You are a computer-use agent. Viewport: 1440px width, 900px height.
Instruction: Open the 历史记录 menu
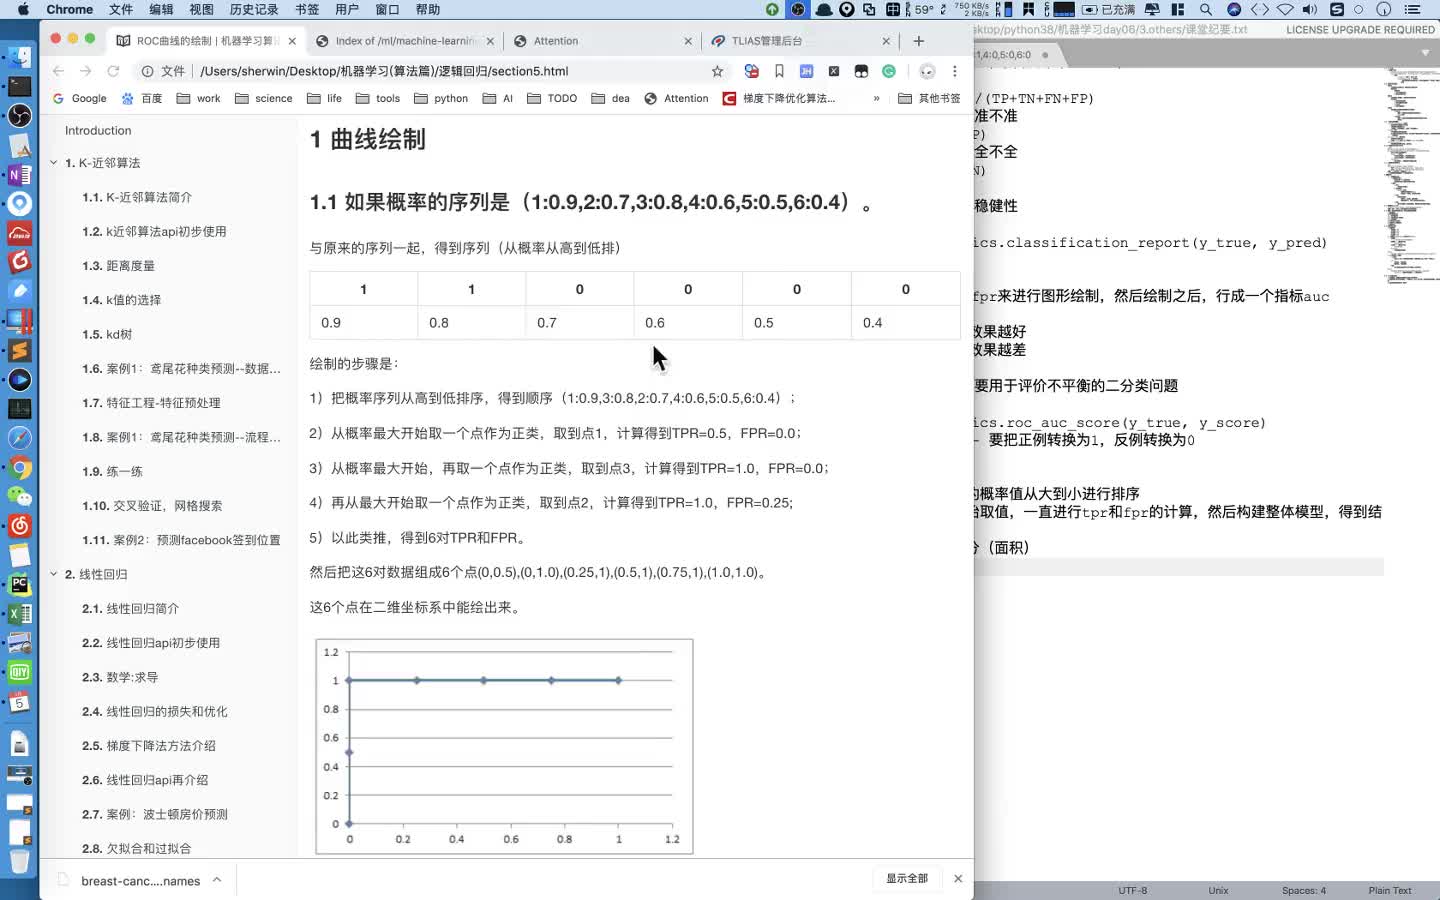point(254,9)
